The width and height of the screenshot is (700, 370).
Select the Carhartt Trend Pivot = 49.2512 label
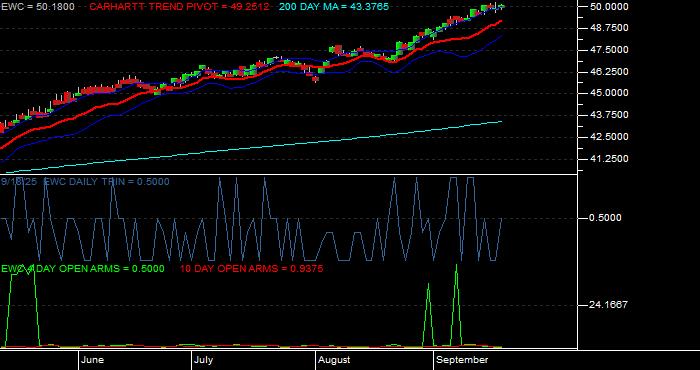click(x=180, y=7)
